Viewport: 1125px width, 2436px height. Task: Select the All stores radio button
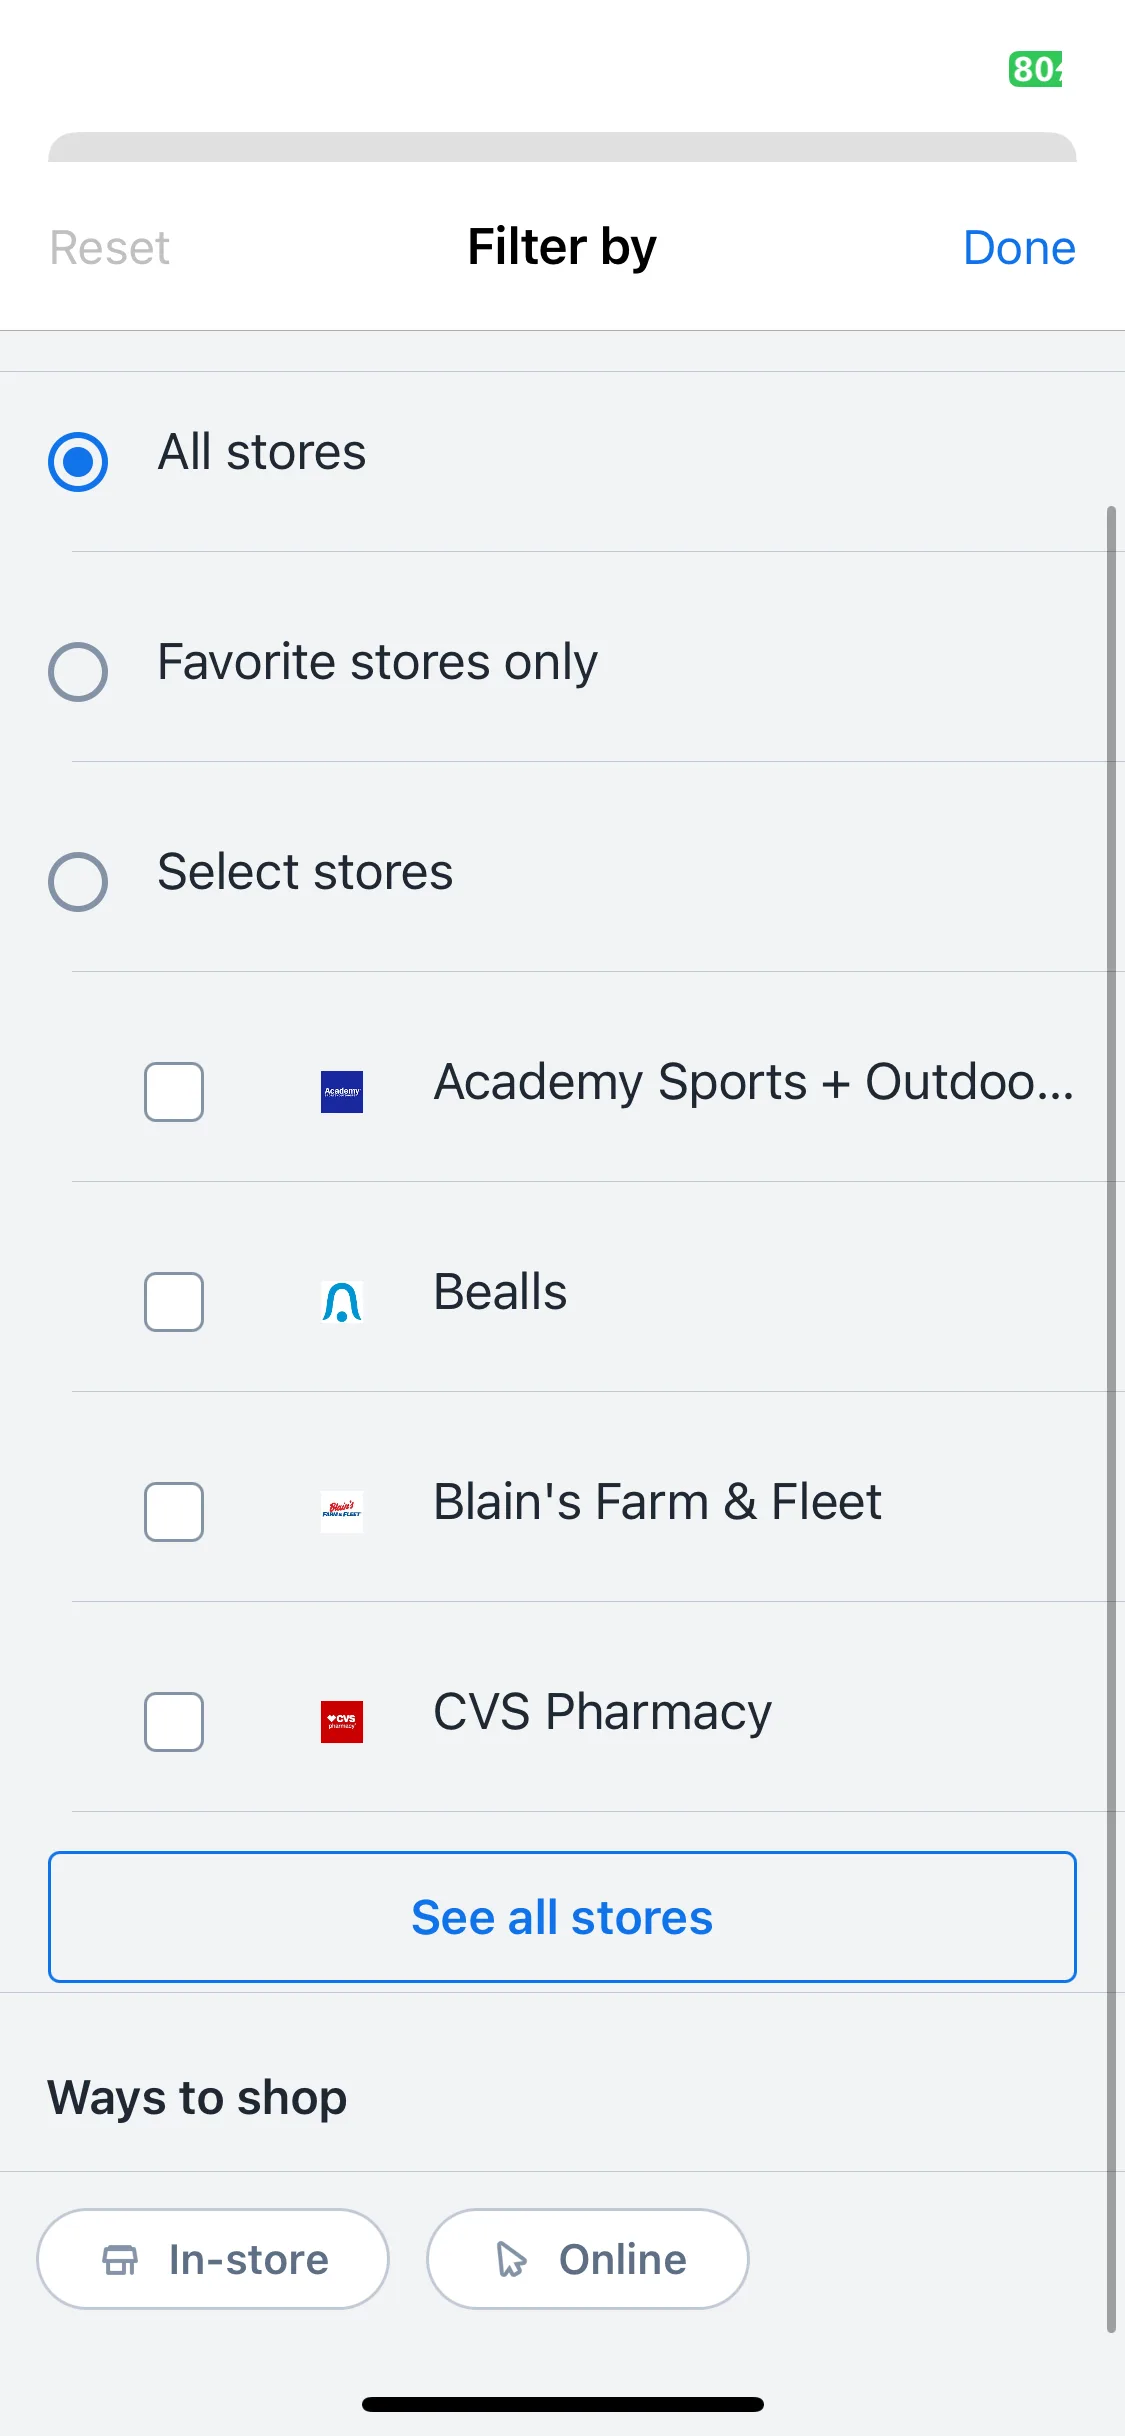point(78,461)
